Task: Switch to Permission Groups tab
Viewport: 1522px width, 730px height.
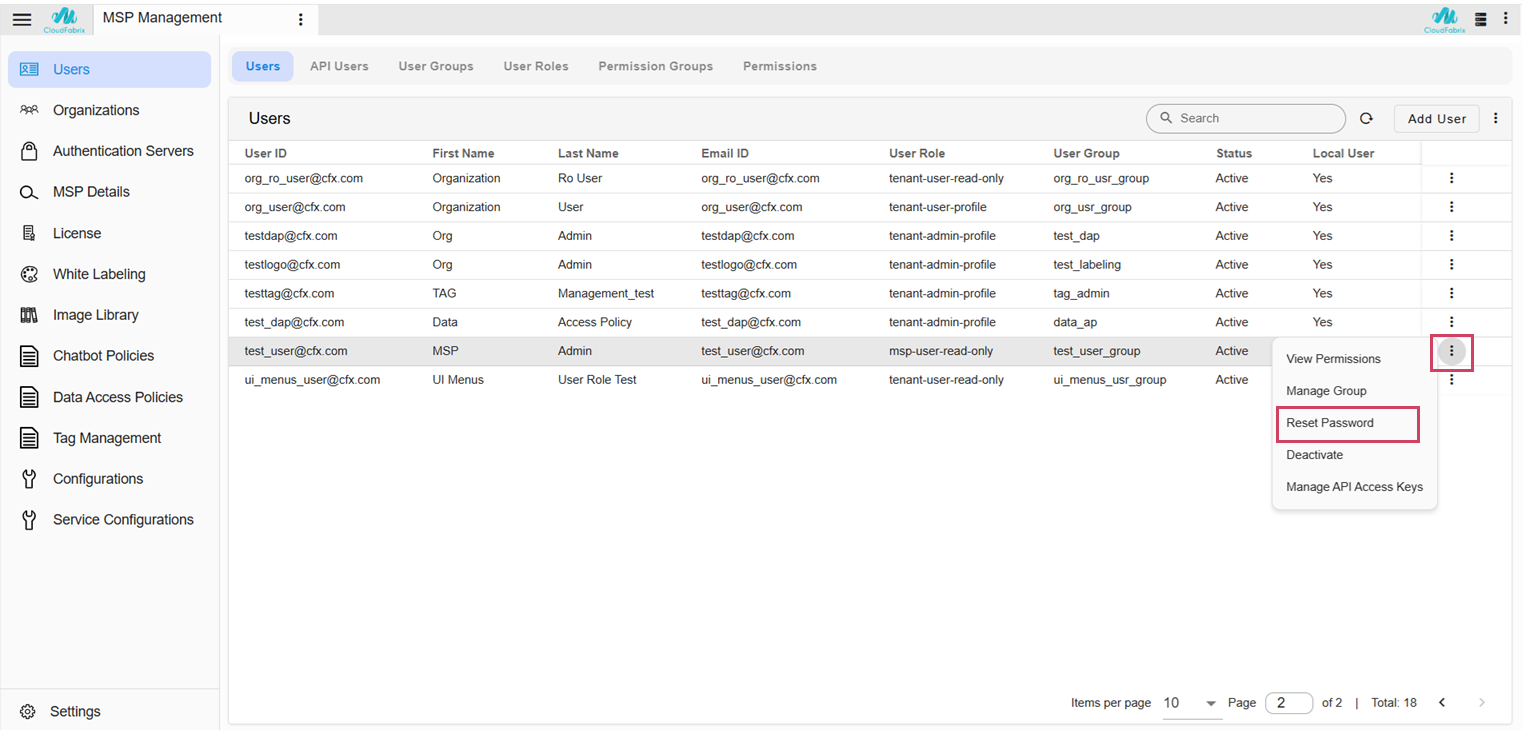Action: (x=656, y=66)
